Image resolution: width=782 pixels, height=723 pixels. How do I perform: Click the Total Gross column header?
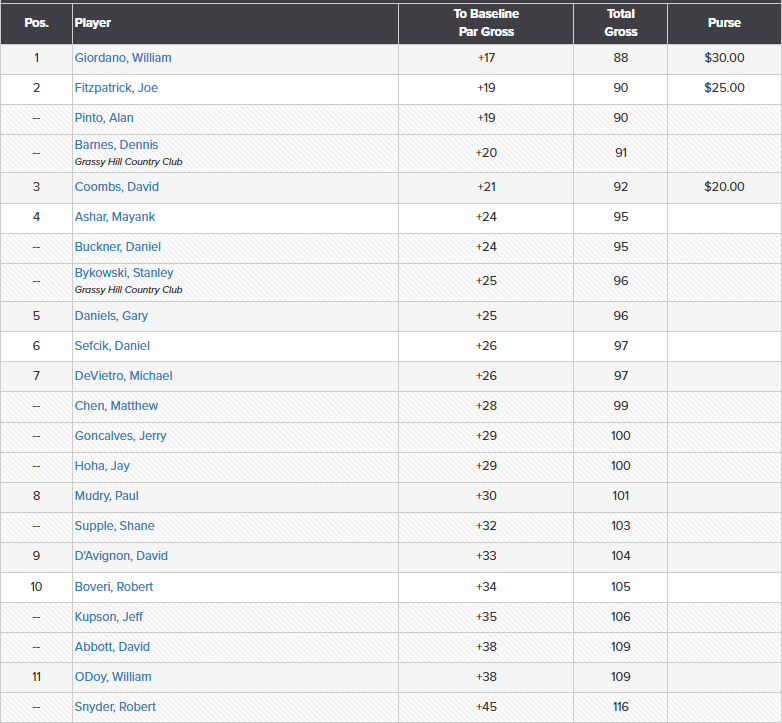[x=621, y=23]
